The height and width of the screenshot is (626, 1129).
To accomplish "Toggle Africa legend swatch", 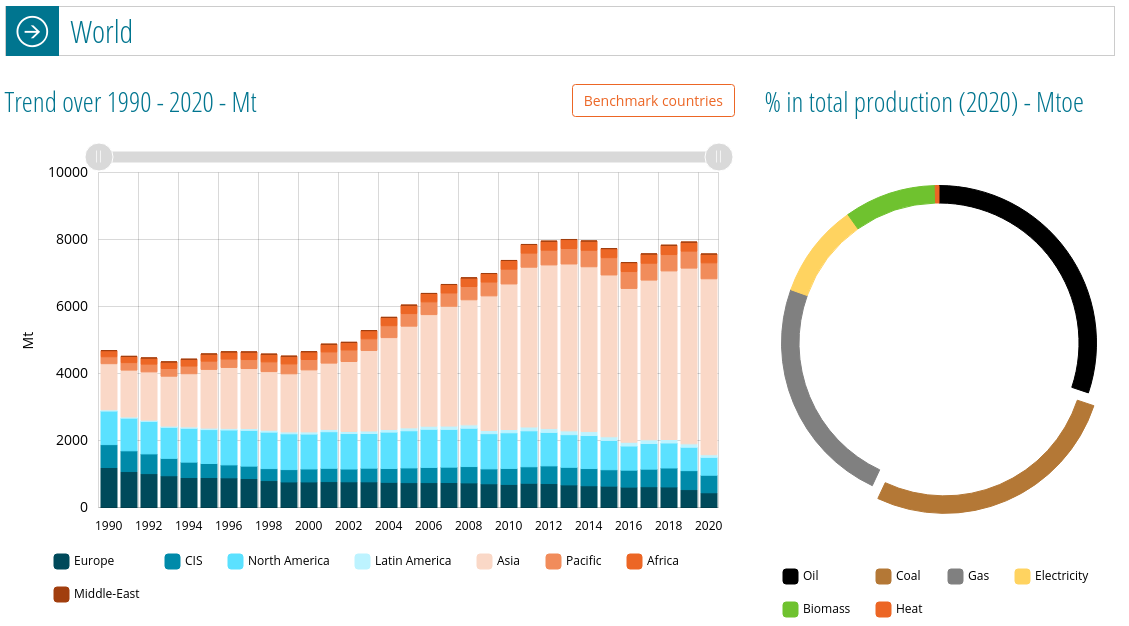I will tap(634, 561).
